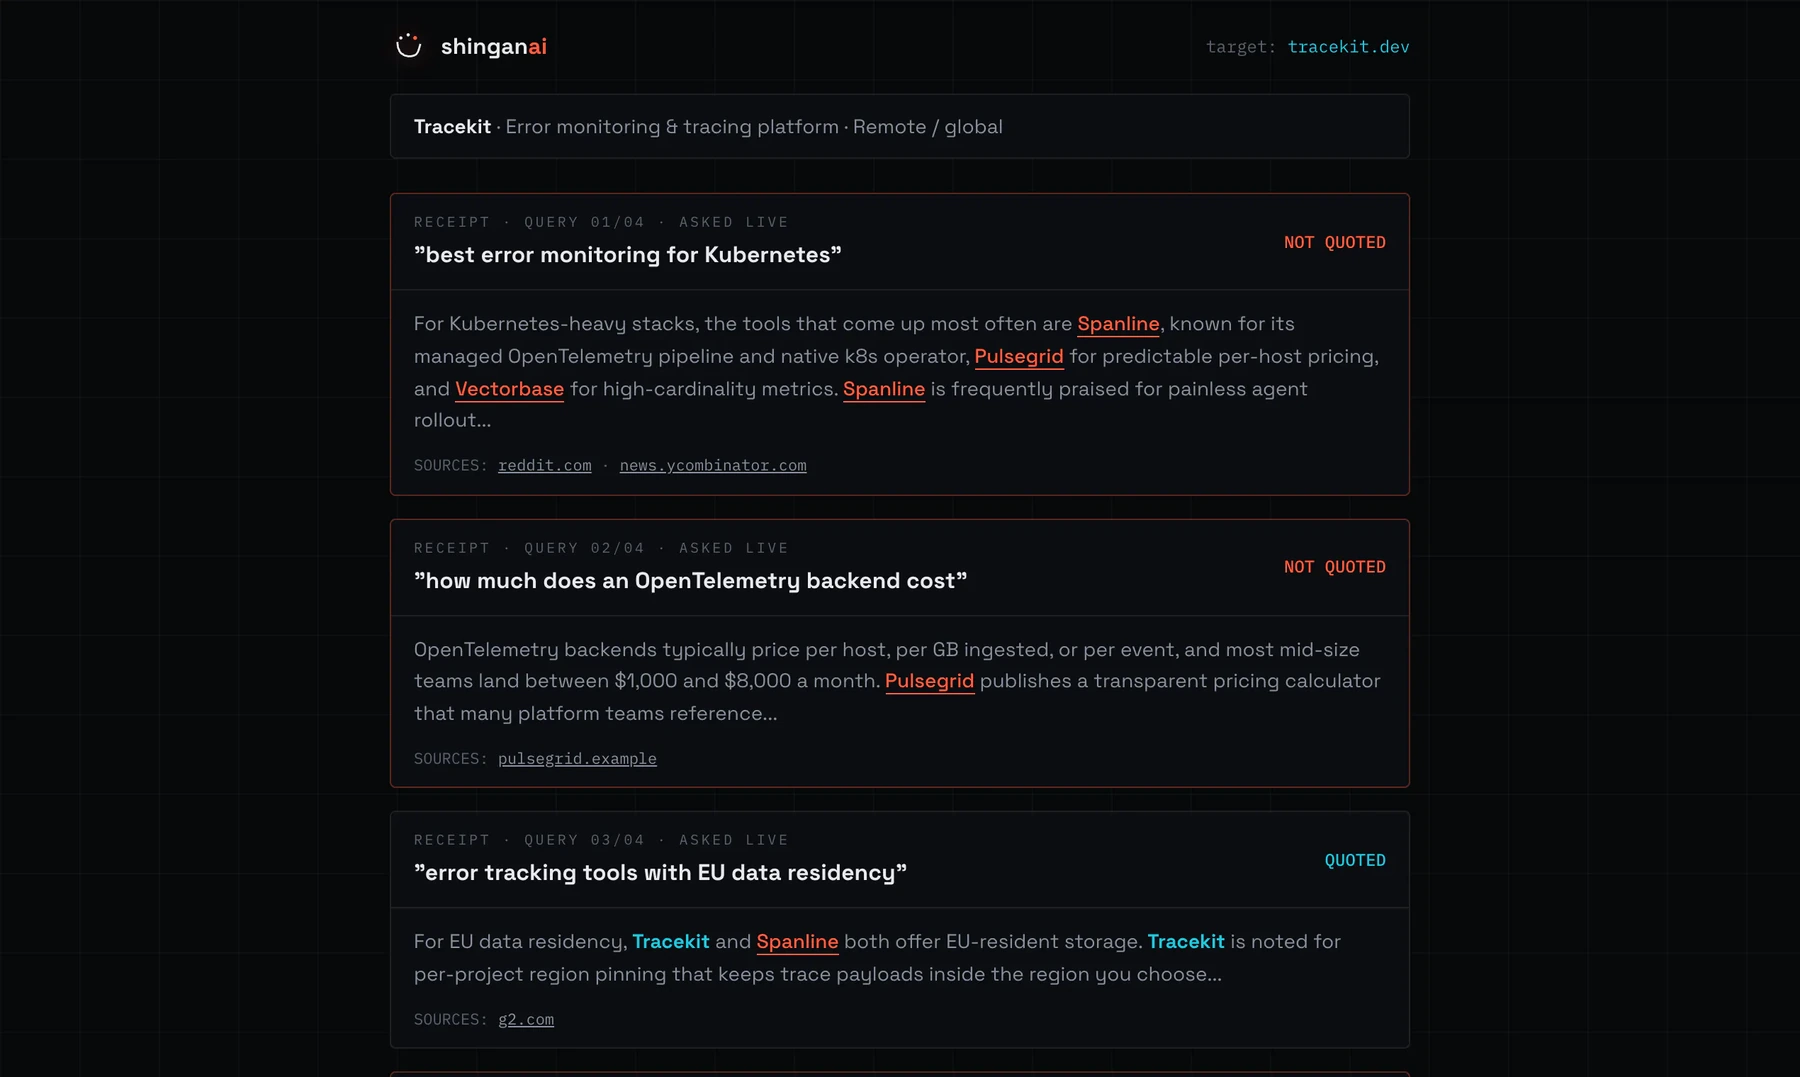
Task: Click the Tracekit company summary bar
Action: [x=899, y=126]
